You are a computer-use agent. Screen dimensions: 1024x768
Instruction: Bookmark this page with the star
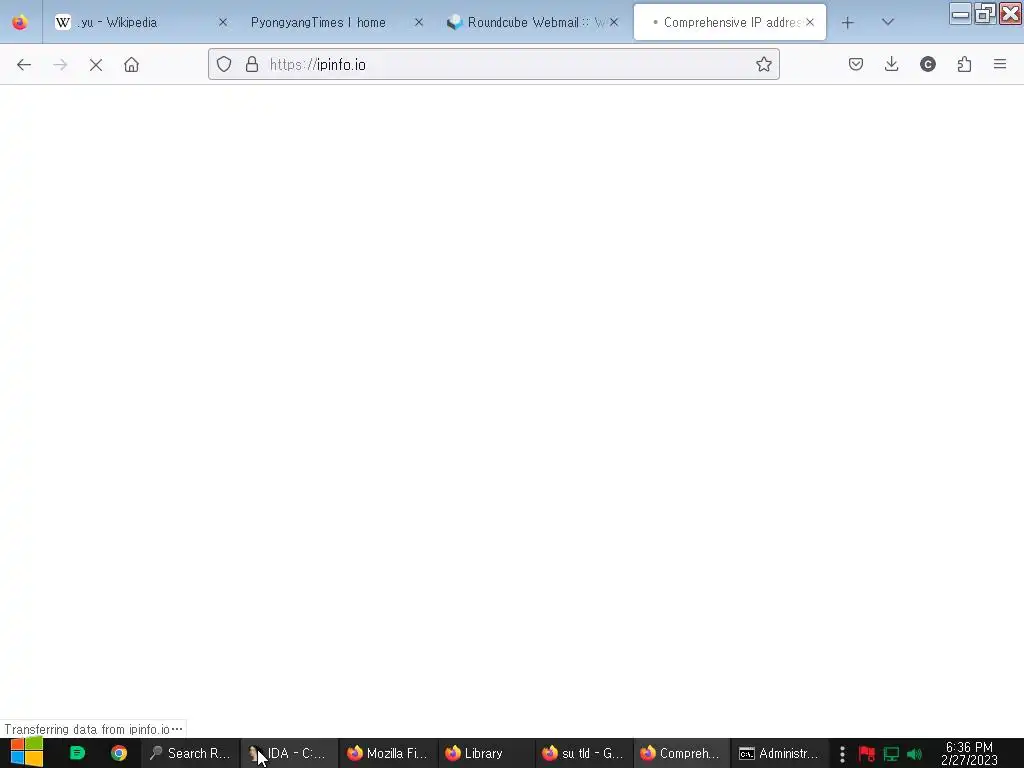(x=763, y=65)
